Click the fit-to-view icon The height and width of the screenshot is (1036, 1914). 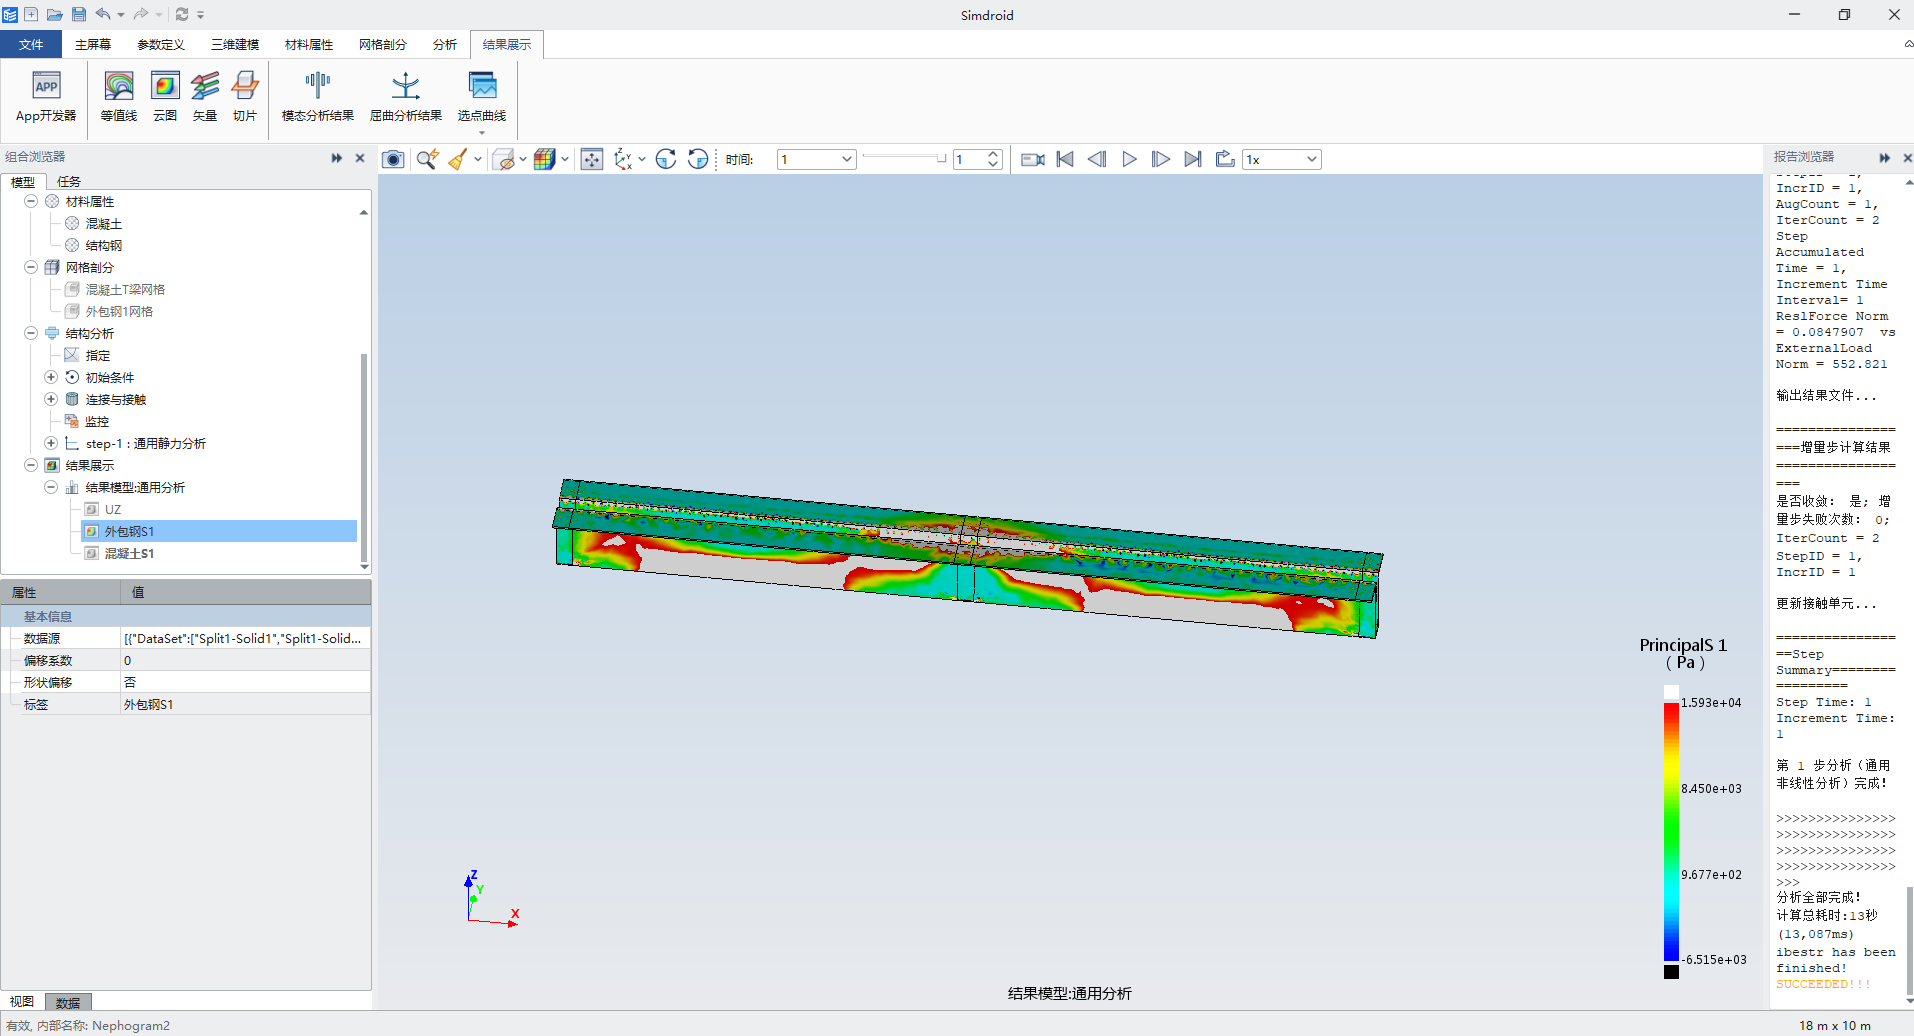coord(592,159)
